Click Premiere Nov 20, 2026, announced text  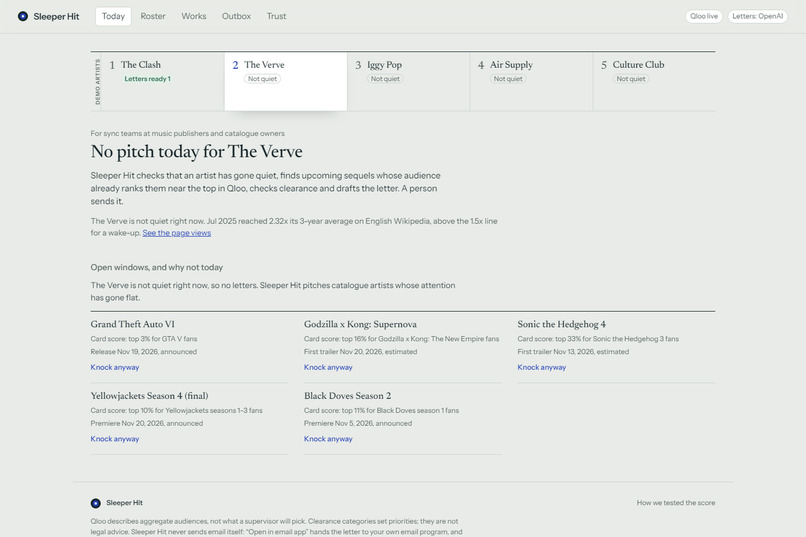[x=147, y=423]
